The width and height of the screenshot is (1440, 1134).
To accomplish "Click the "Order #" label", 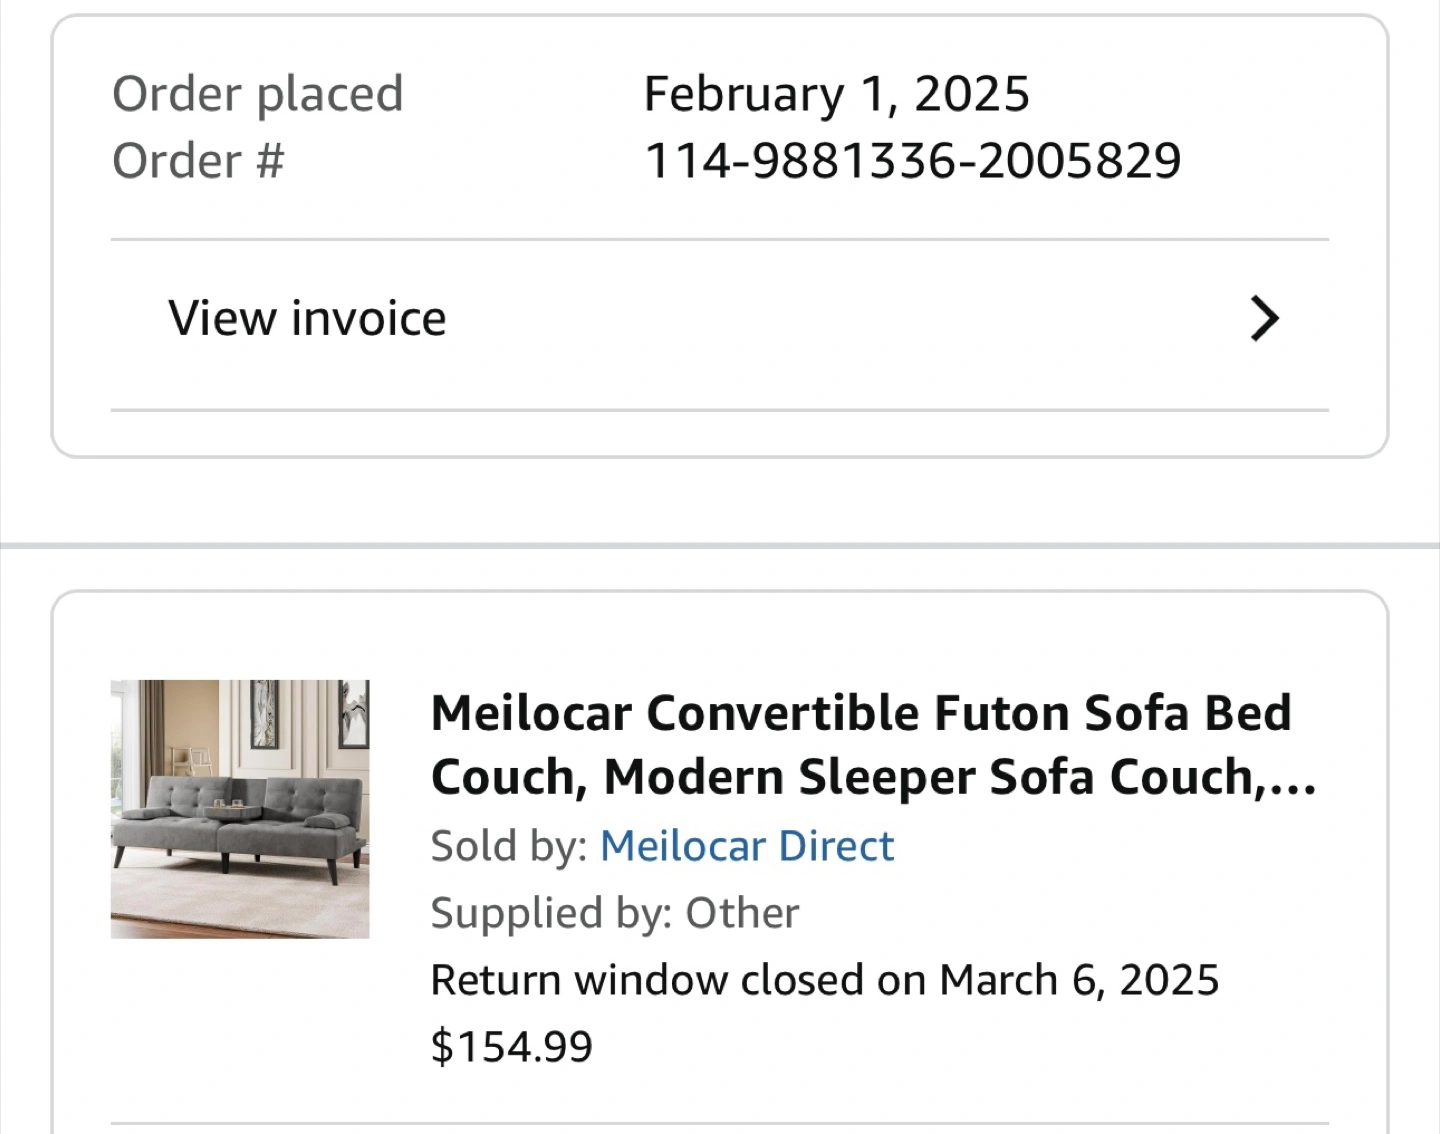I will [x=198, y=161].
